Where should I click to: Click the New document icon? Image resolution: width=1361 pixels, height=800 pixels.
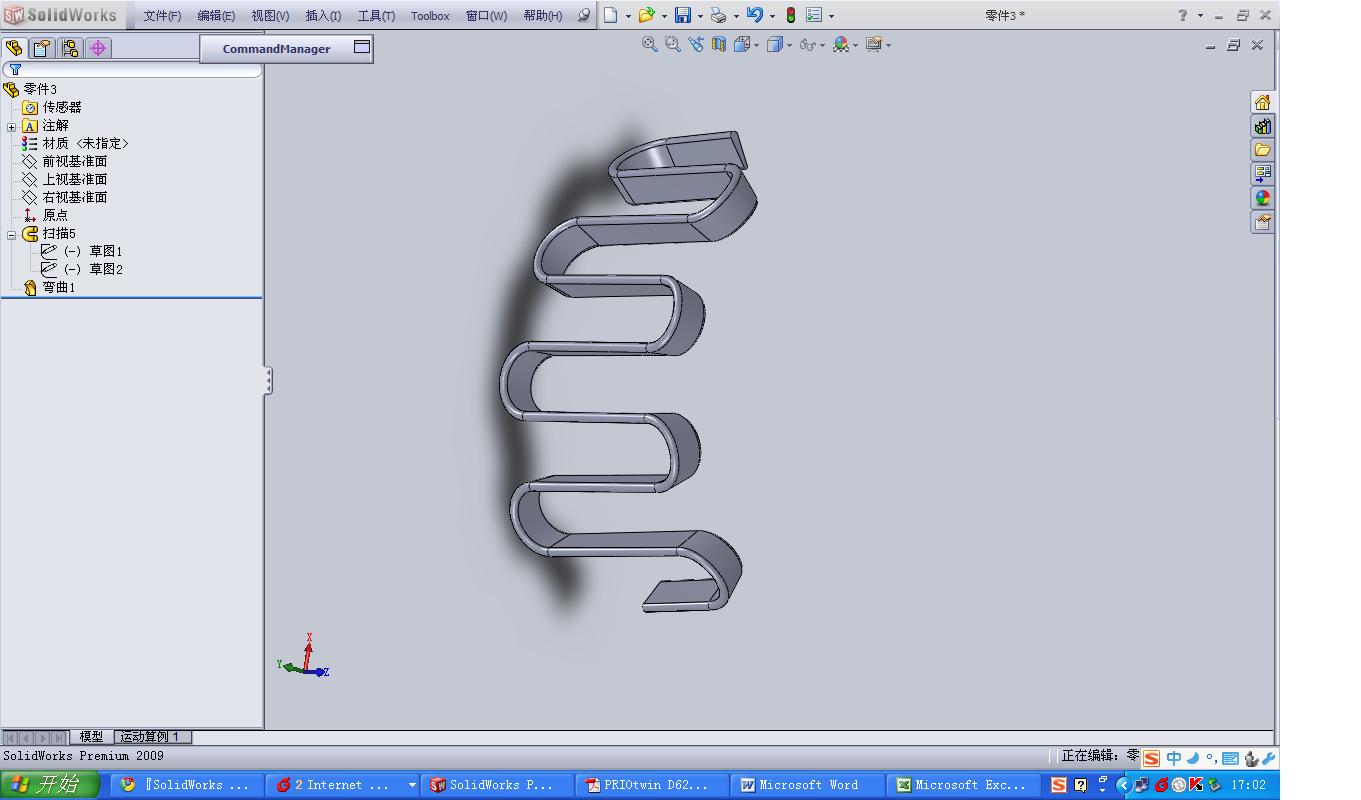click(610, 15)
